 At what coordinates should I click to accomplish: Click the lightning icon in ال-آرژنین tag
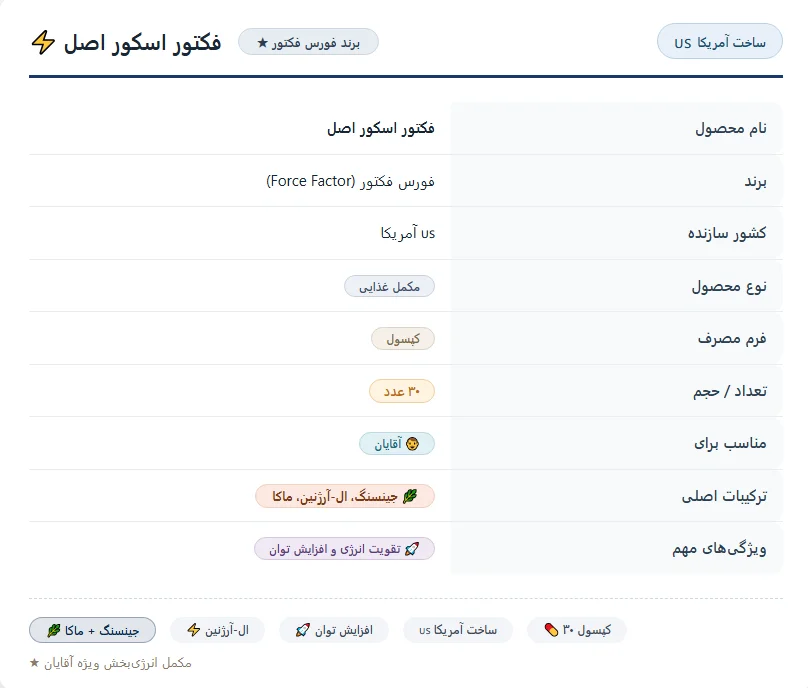(194, 630)
